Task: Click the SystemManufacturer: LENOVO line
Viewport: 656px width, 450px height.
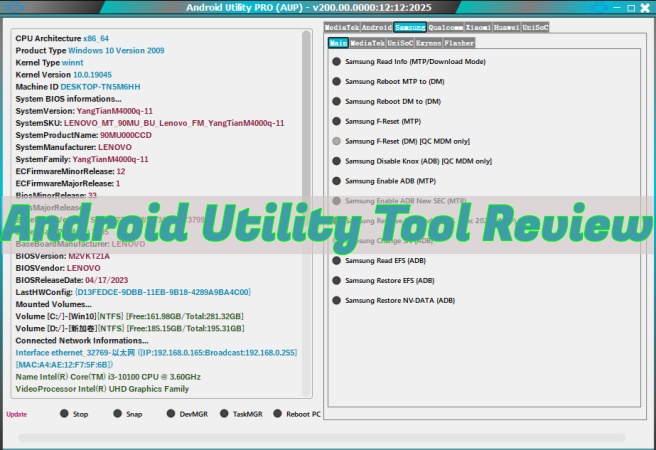Action: 74,147
